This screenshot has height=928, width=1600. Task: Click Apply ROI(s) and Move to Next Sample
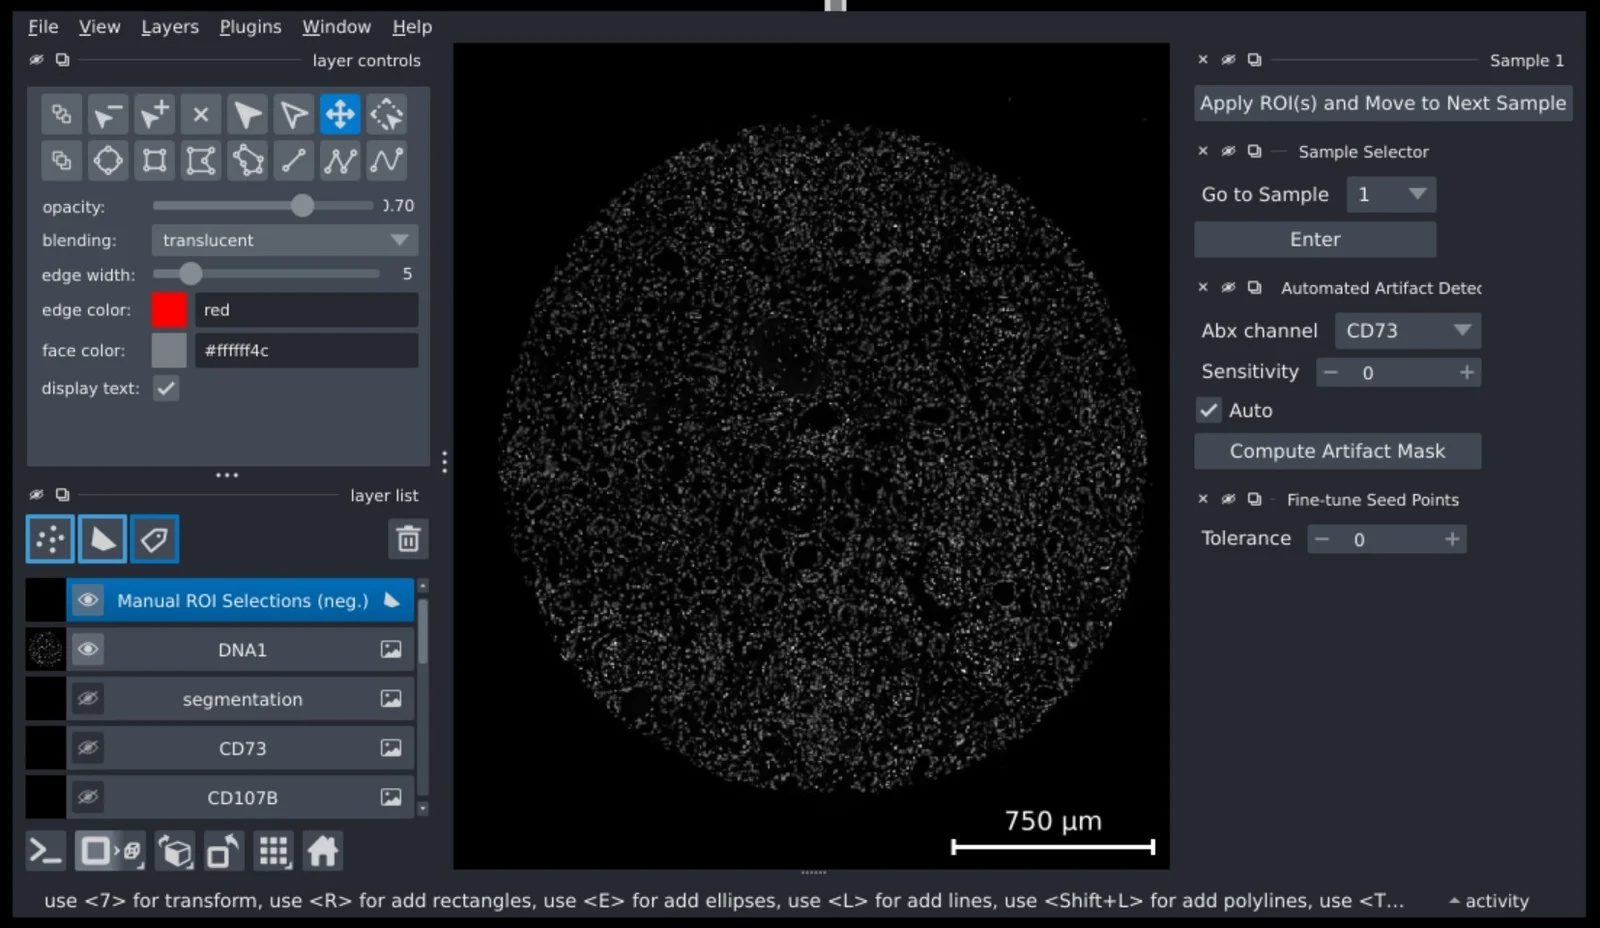[1383, 103]
